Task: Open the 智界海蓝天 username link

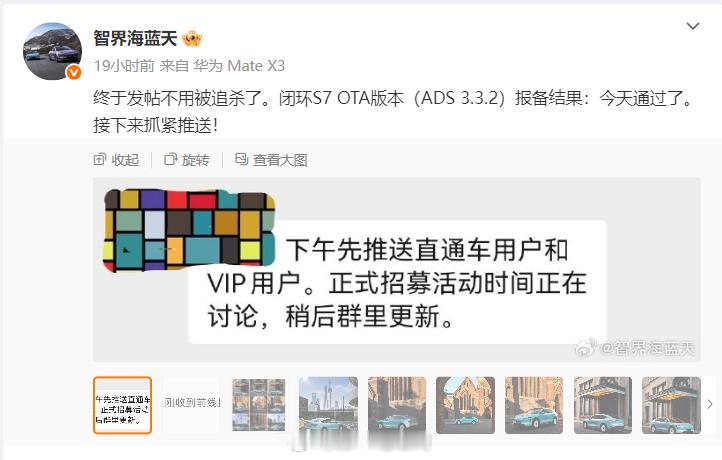Action: (135, 38)
